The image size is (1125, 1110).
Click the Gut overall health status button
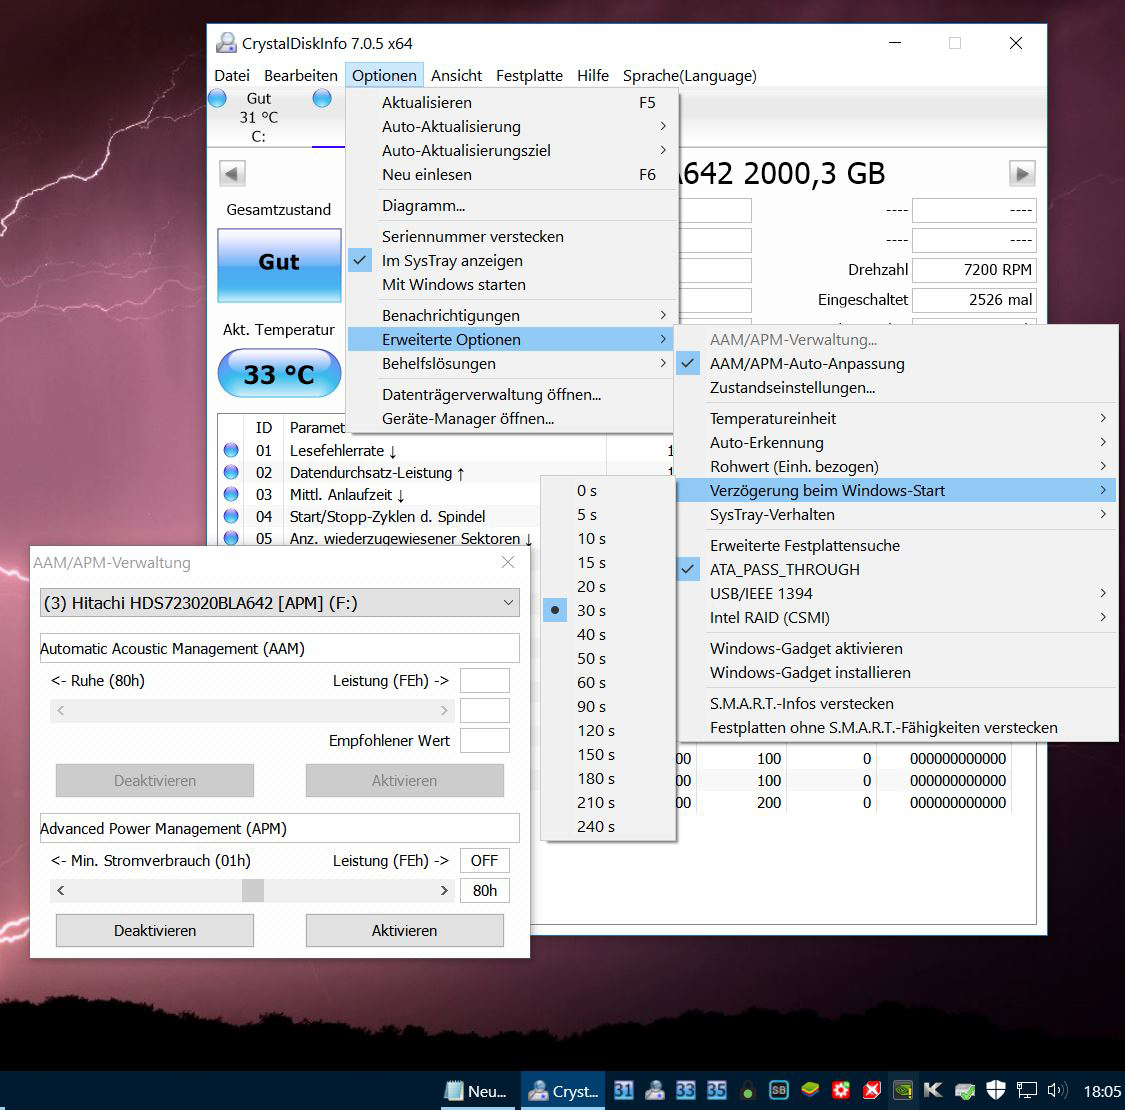tap(279, 265)
